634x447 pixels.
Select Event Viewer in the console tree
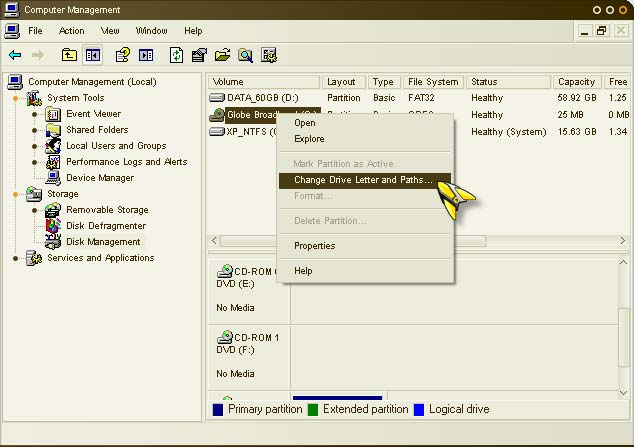coord(93,114)
